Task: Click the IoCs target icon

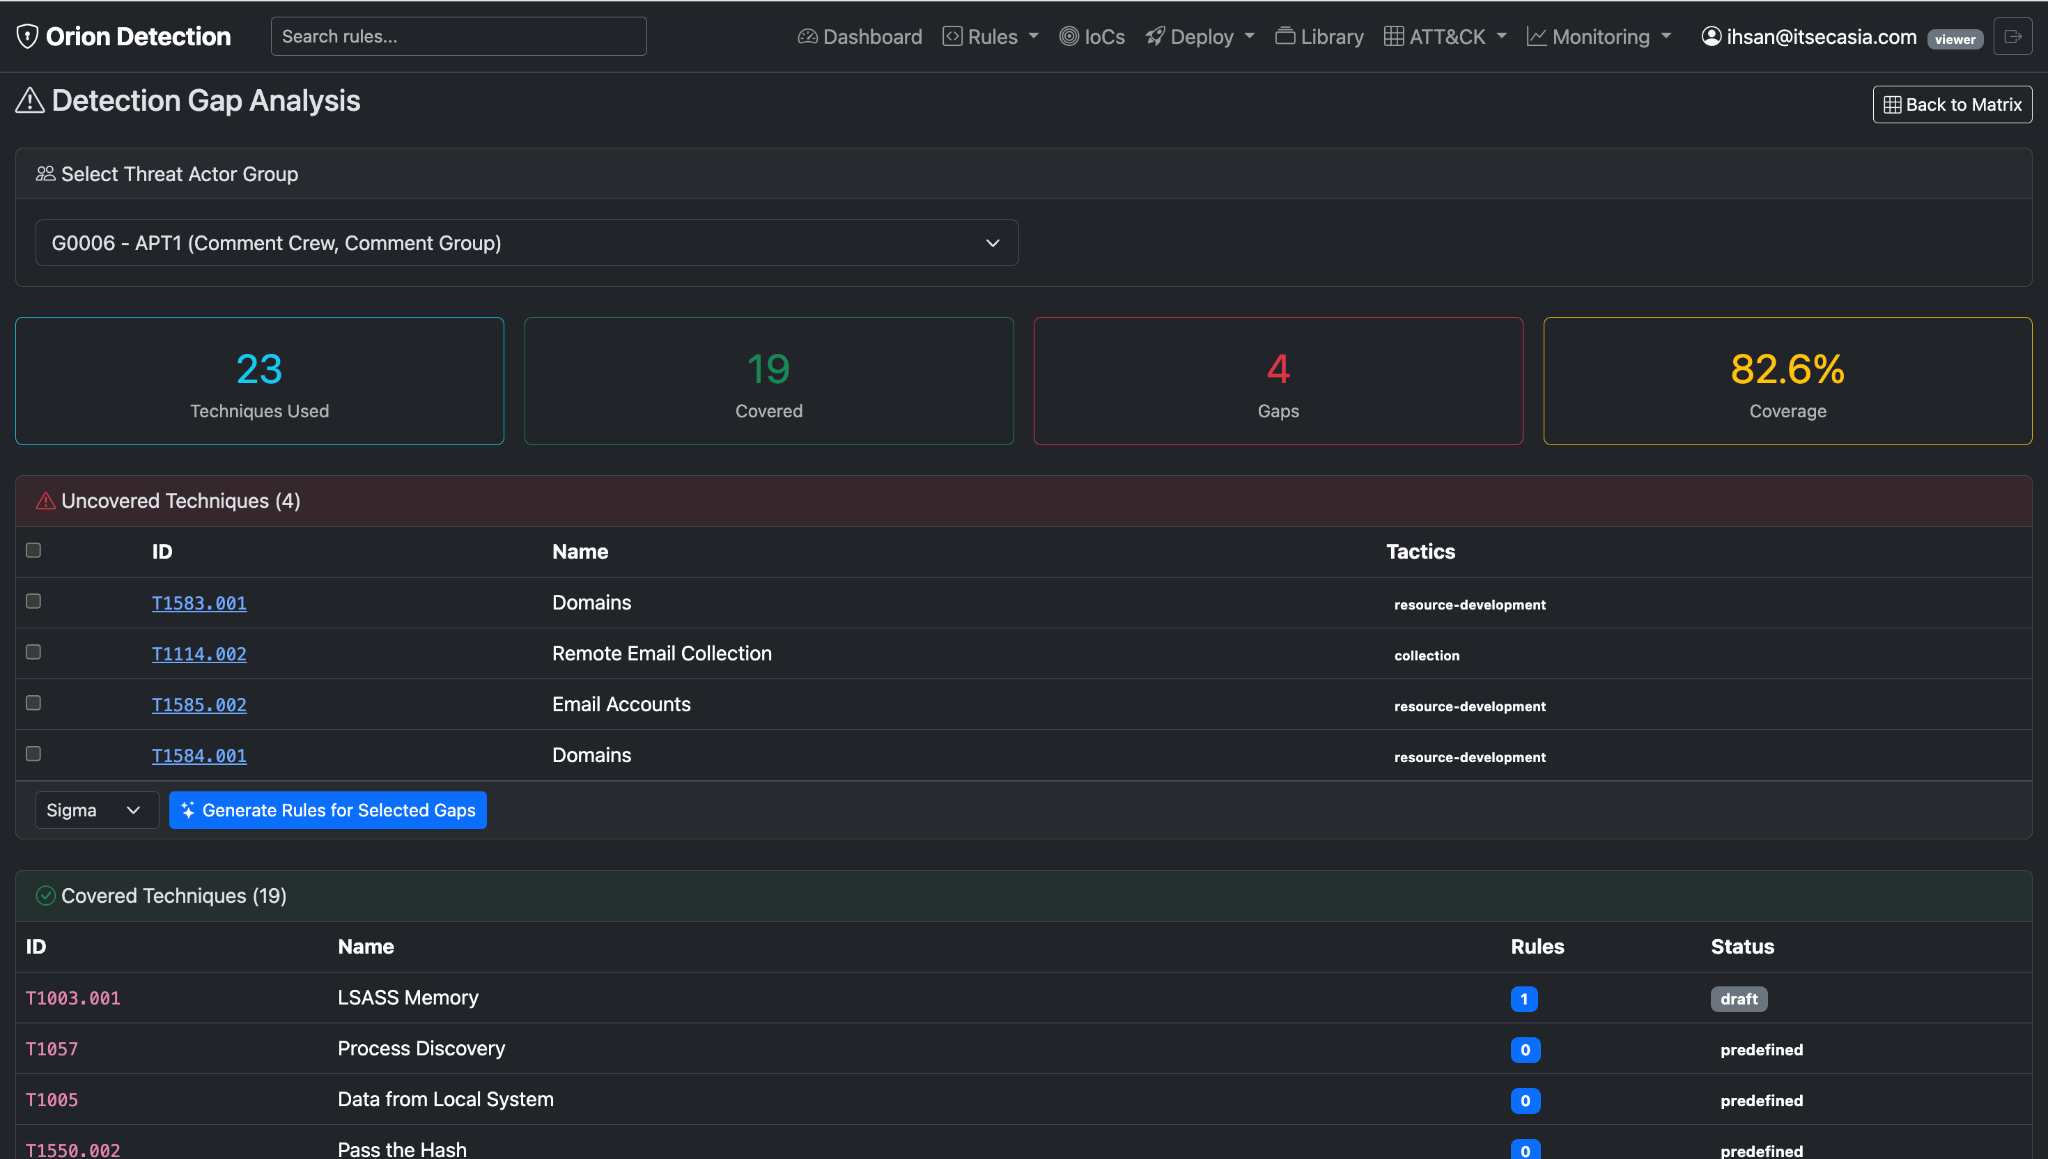Action: tap(1069, 37)
